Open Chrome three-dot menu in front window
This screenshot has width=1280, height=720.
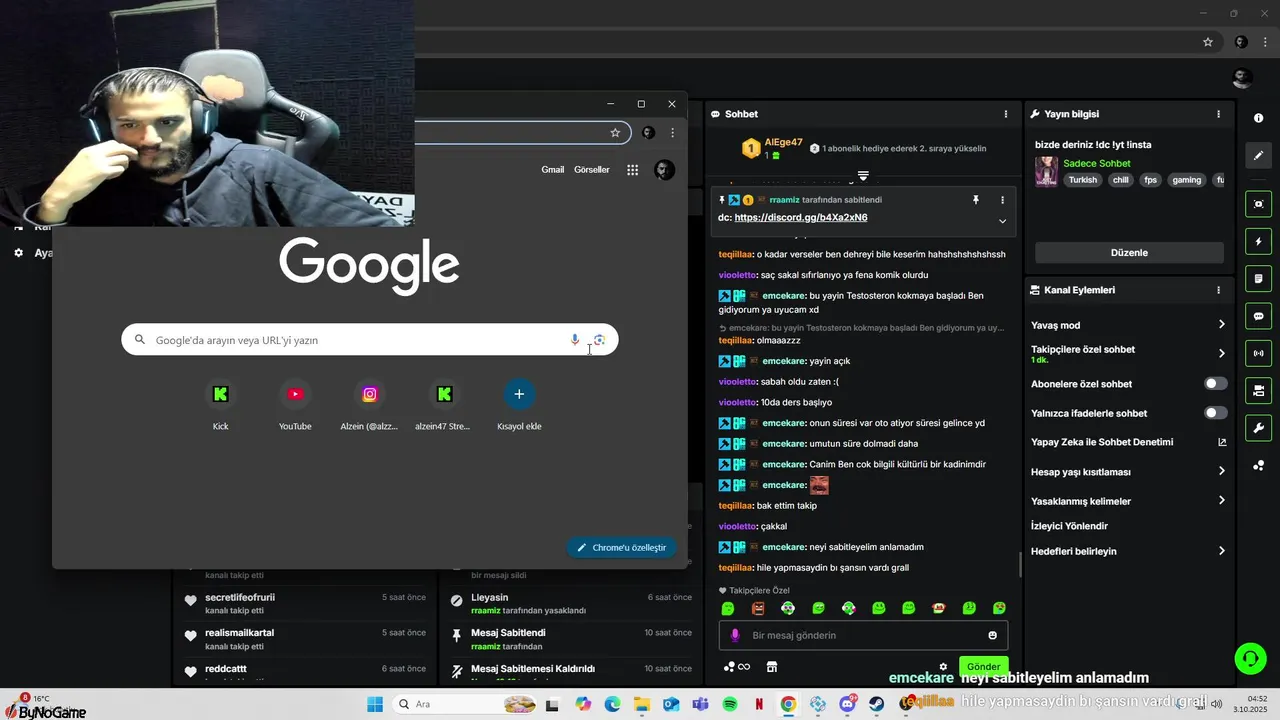pos(672,132)
